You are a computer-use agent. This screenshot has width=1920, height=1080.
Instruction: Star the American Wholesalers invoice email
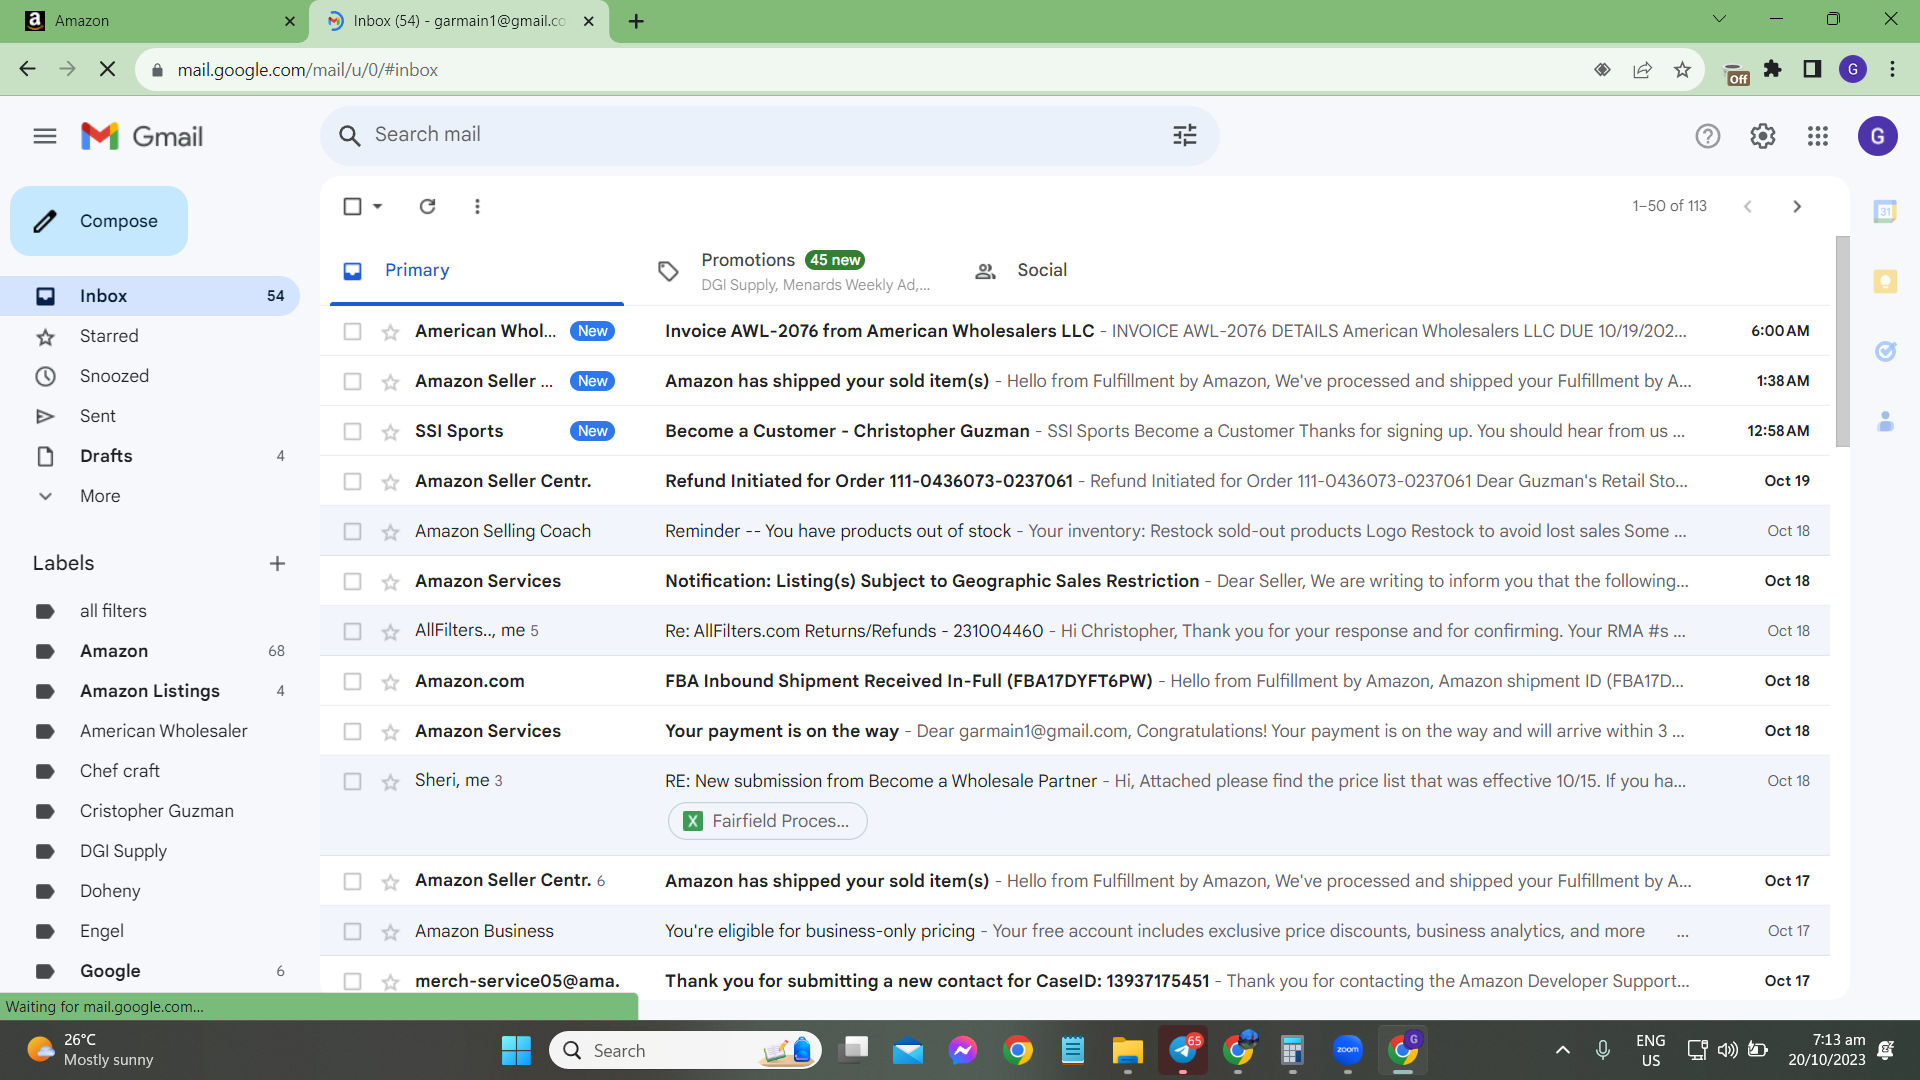(390, 332)
